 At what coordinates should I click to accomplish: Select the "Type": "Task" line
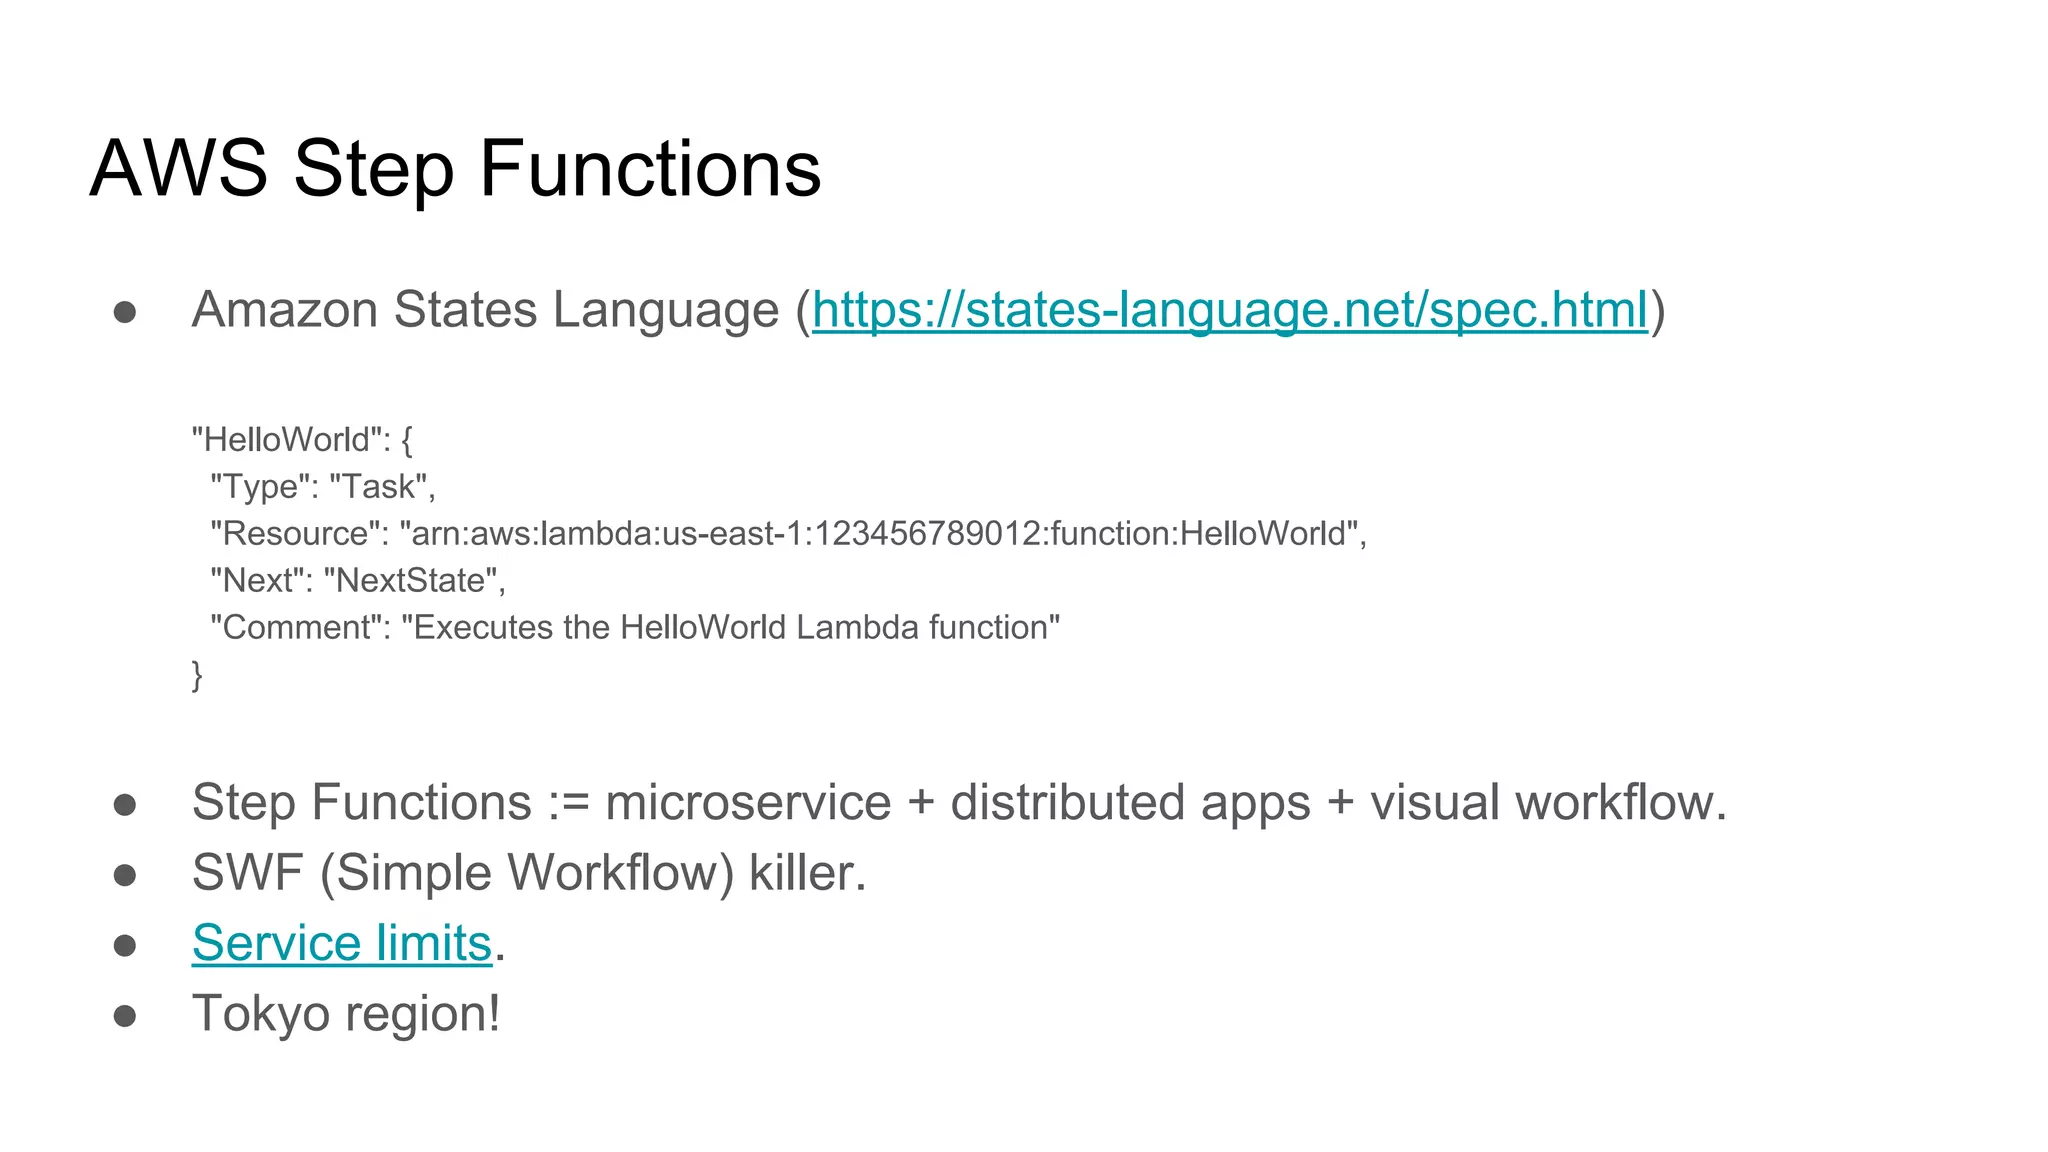(323, 486)
